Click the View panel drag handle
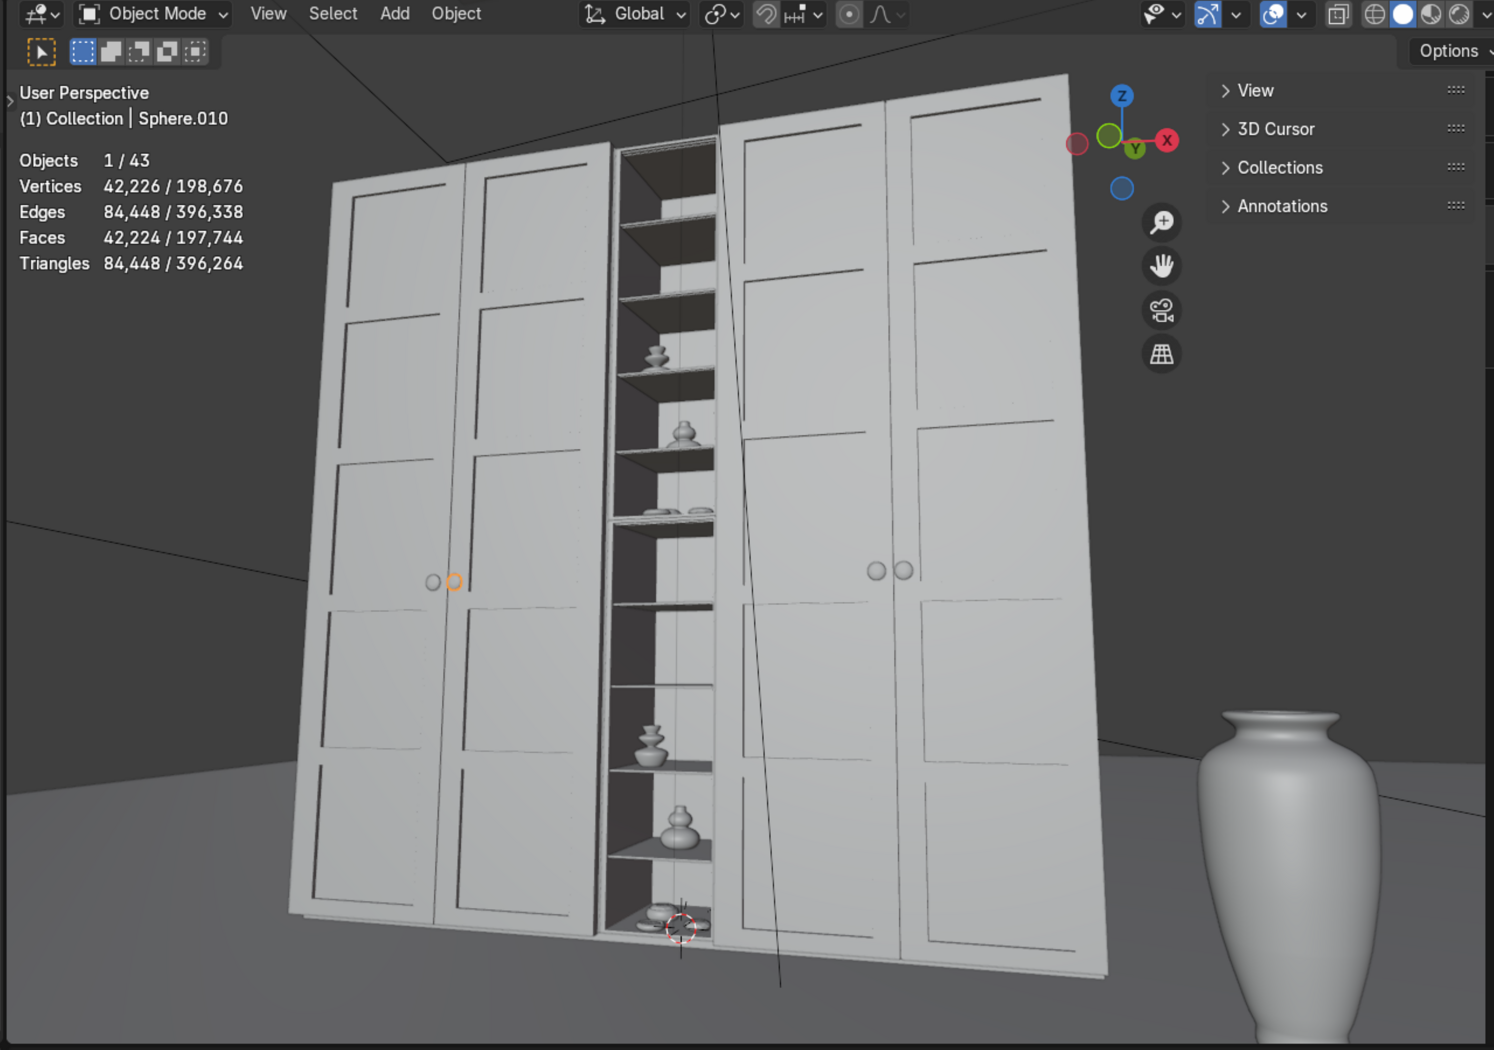The image size is (1494, 1050). 1456,90
